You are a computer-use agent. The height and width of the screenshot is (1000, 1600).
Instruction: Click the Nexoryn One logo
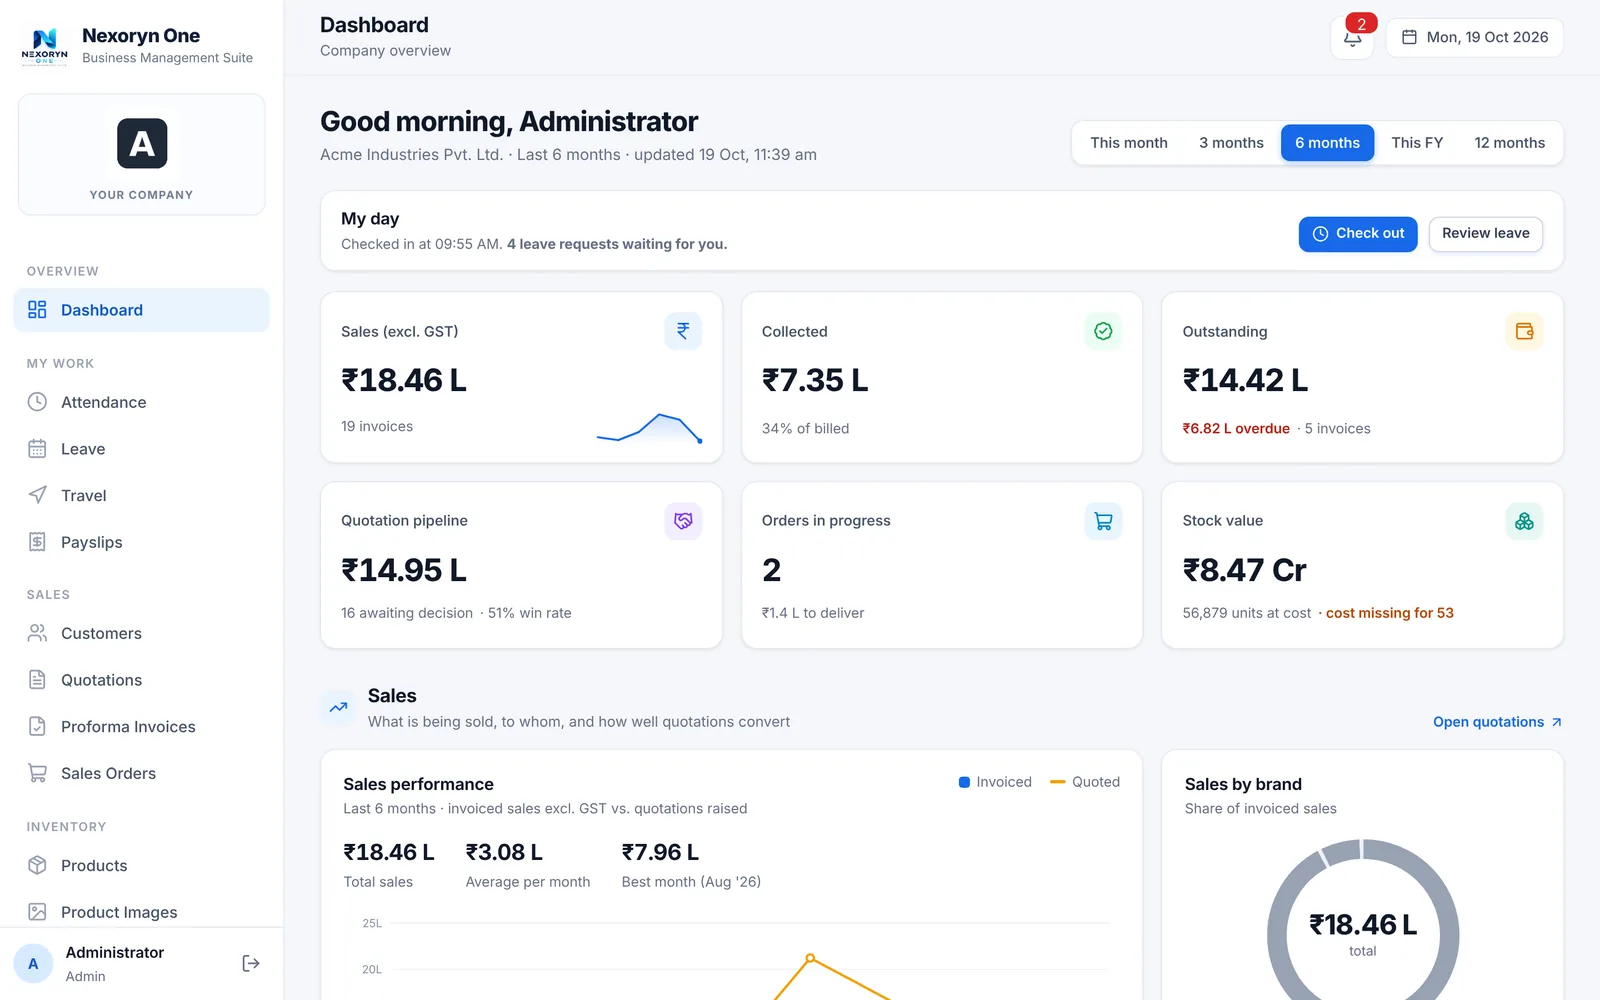coord(45,45)
